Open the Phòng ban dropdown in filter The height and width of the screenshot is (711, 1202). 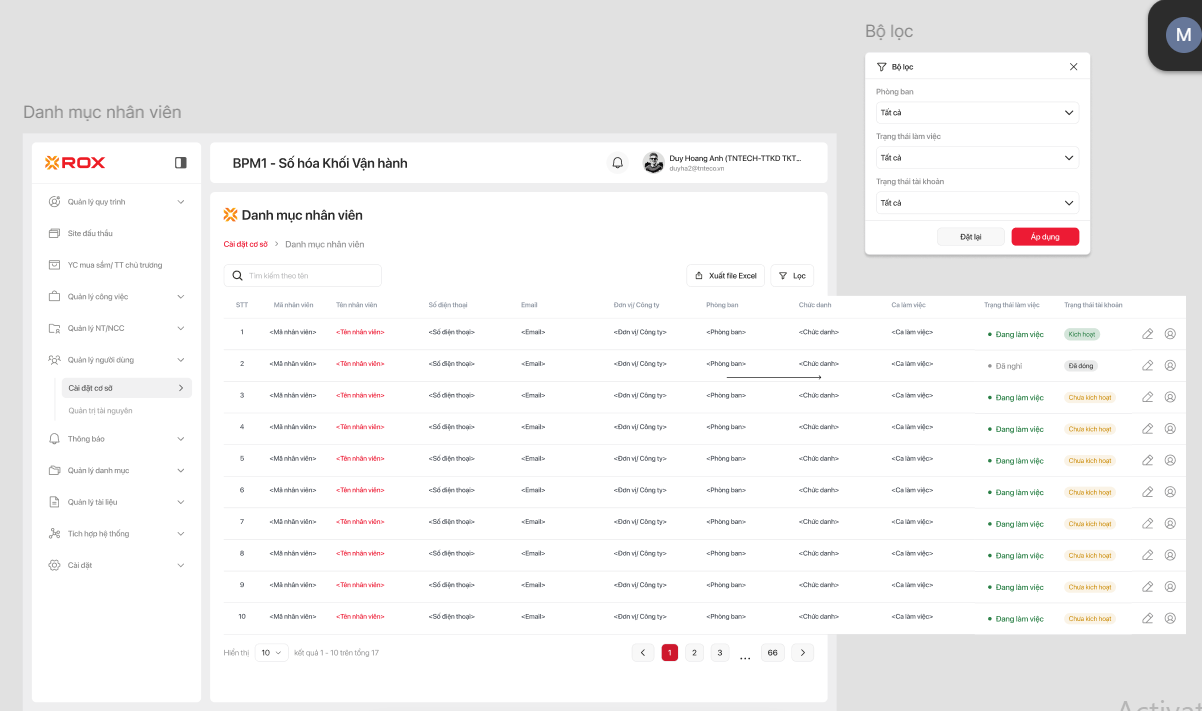(977, 113)
